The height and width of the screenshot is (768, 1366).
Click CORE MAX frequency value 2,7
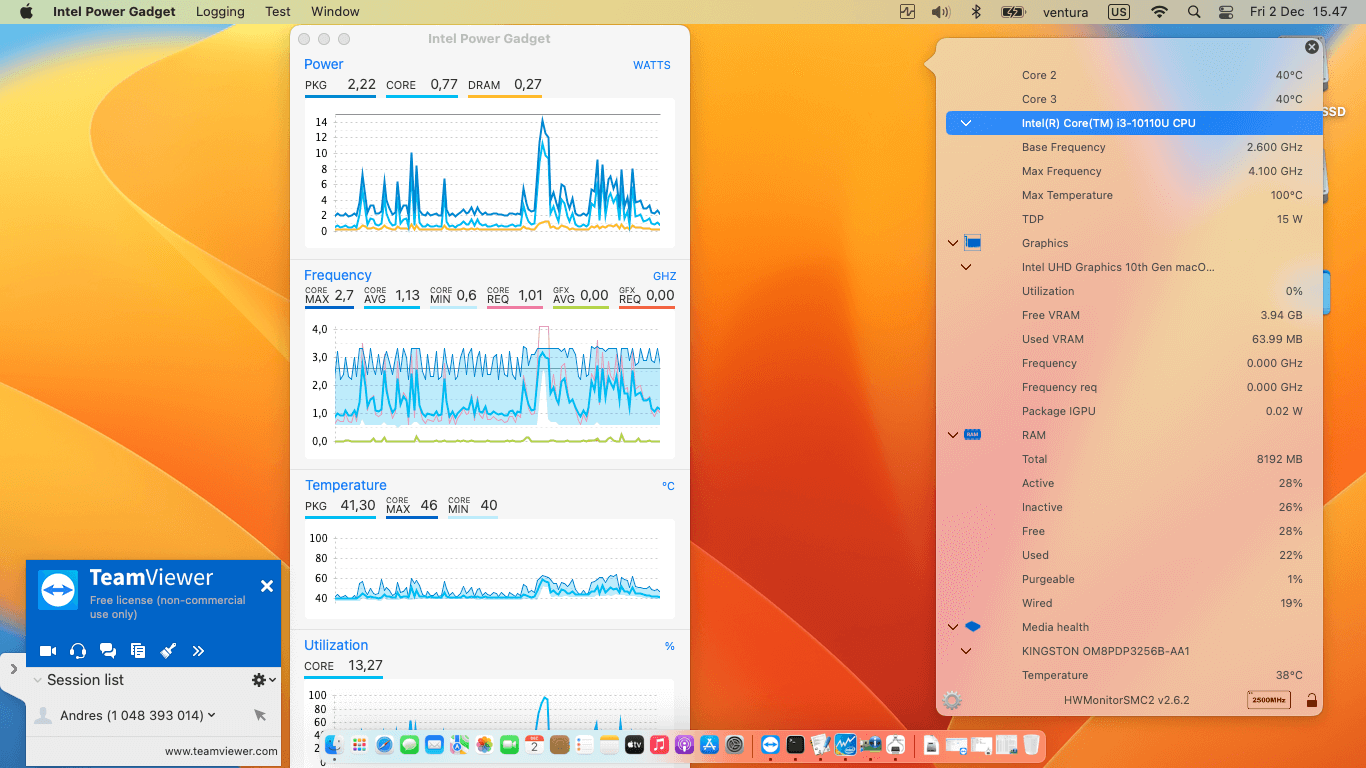(344, 296)
